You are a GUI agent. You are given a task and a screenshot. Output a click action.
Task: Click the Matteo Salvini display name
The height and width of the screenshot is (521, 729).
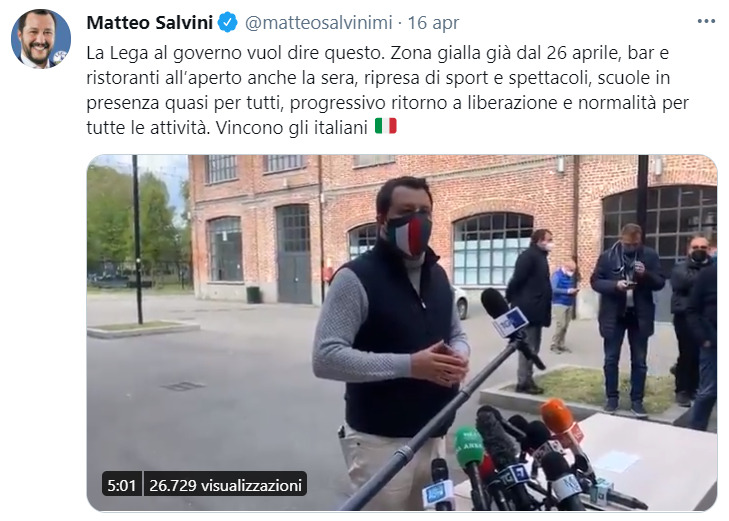pos(150,22)
